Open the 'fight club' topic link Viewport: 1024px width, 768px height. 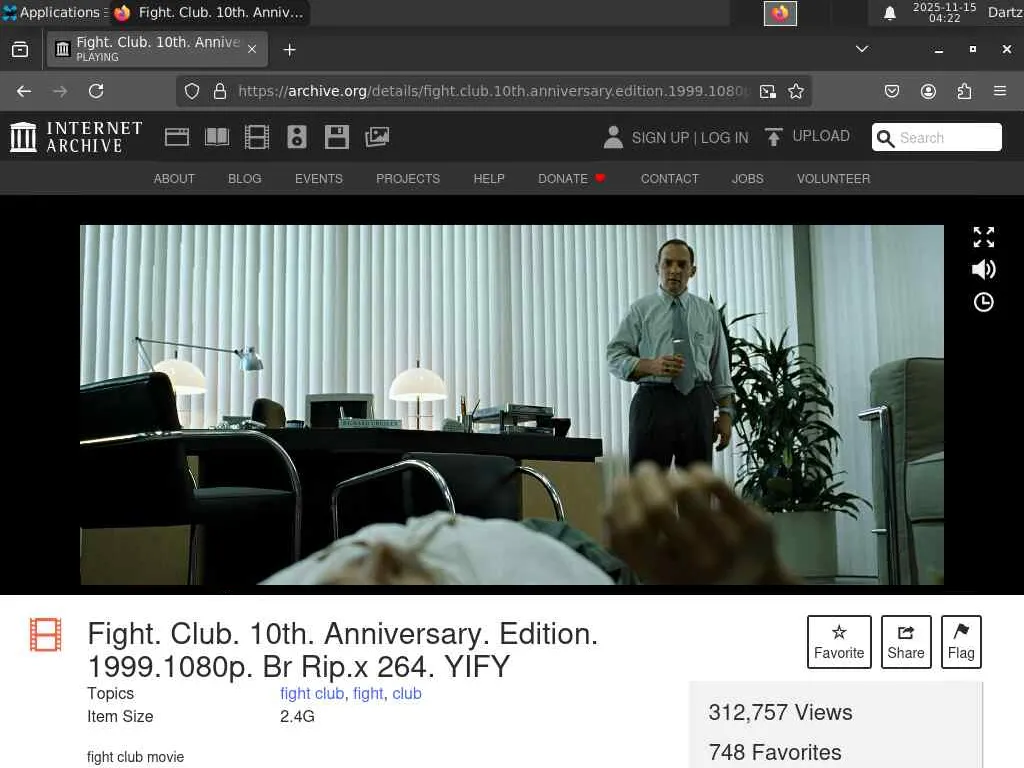coord(312,694)
